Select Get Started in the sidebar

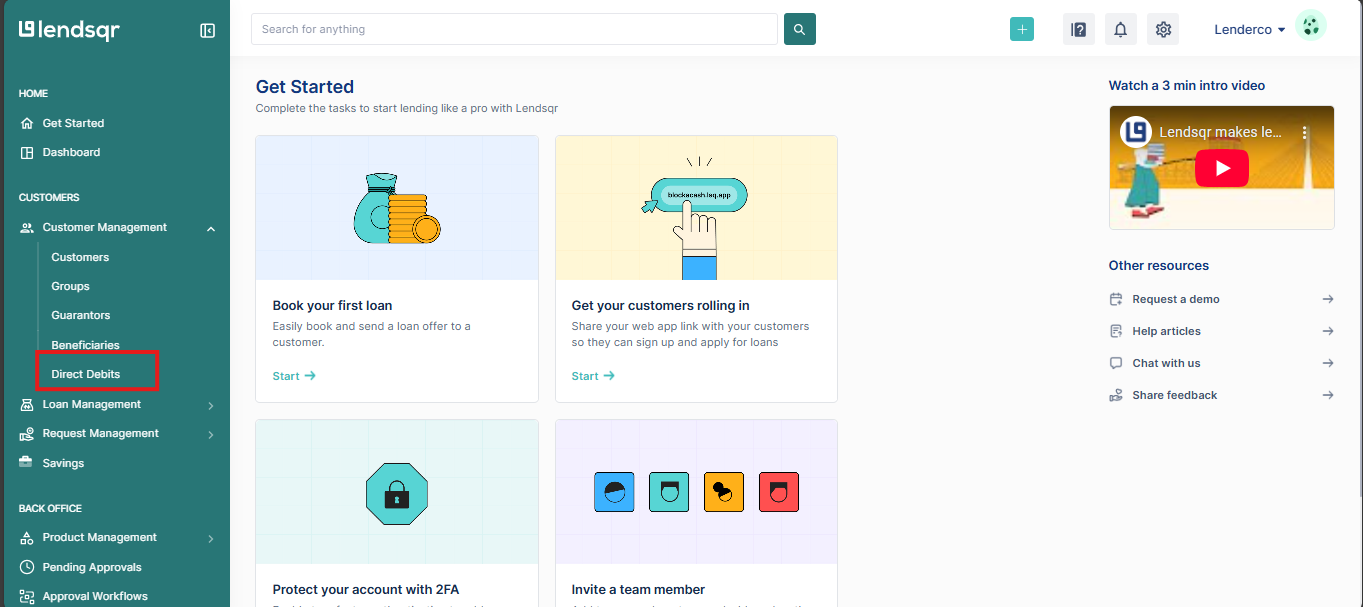tap(73, 123)
